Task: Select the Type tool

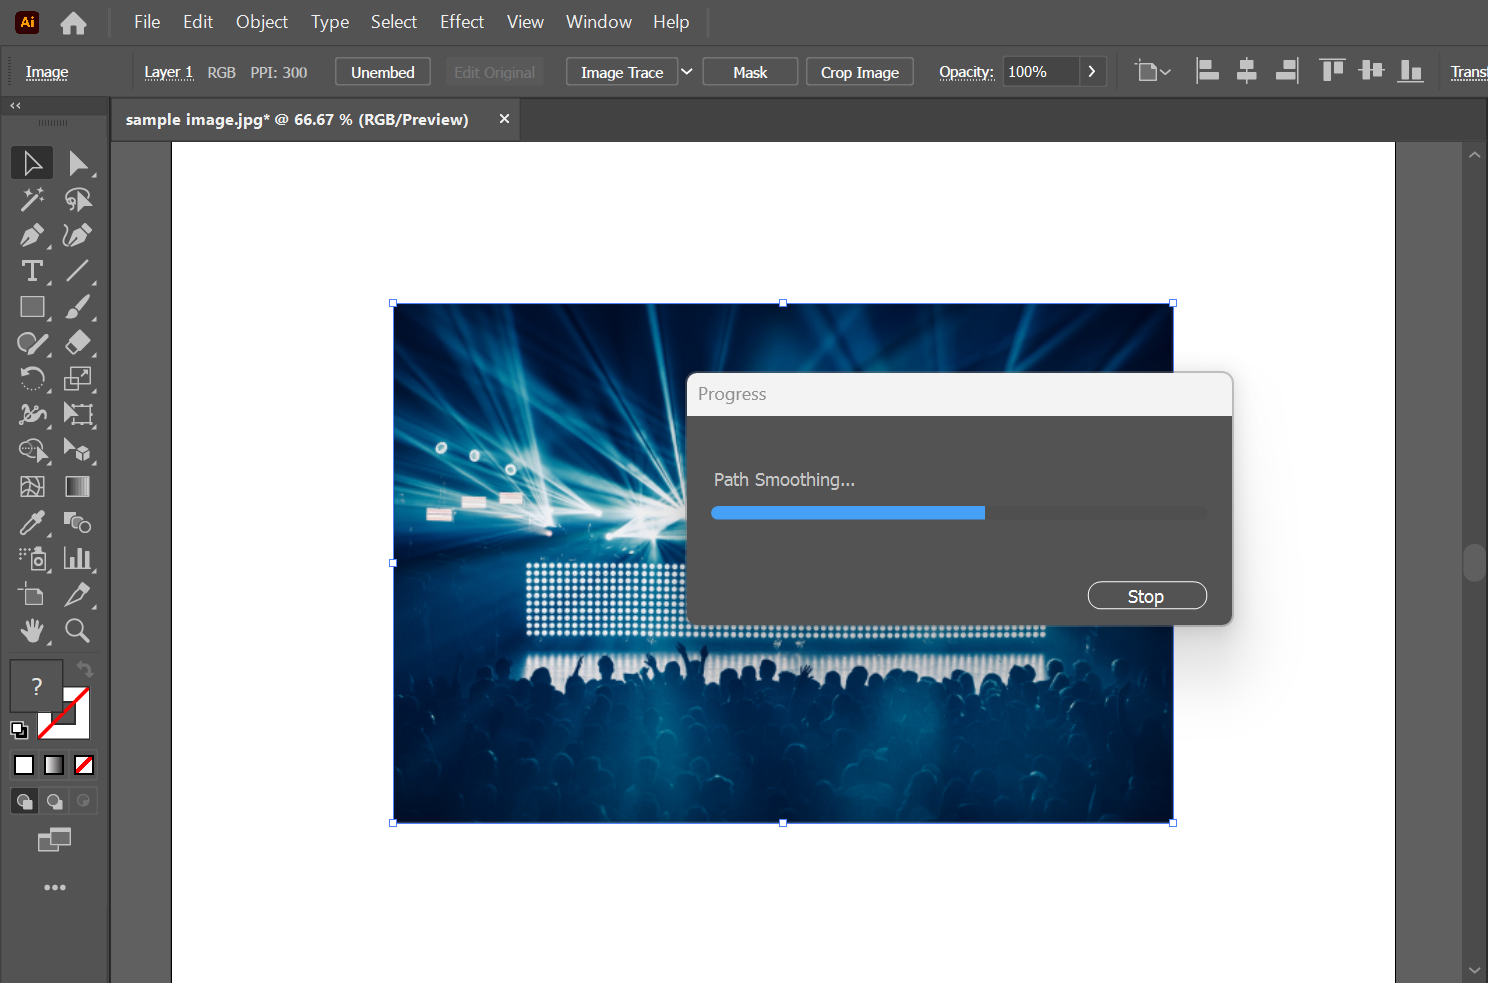Action: (x=32, y=271)
